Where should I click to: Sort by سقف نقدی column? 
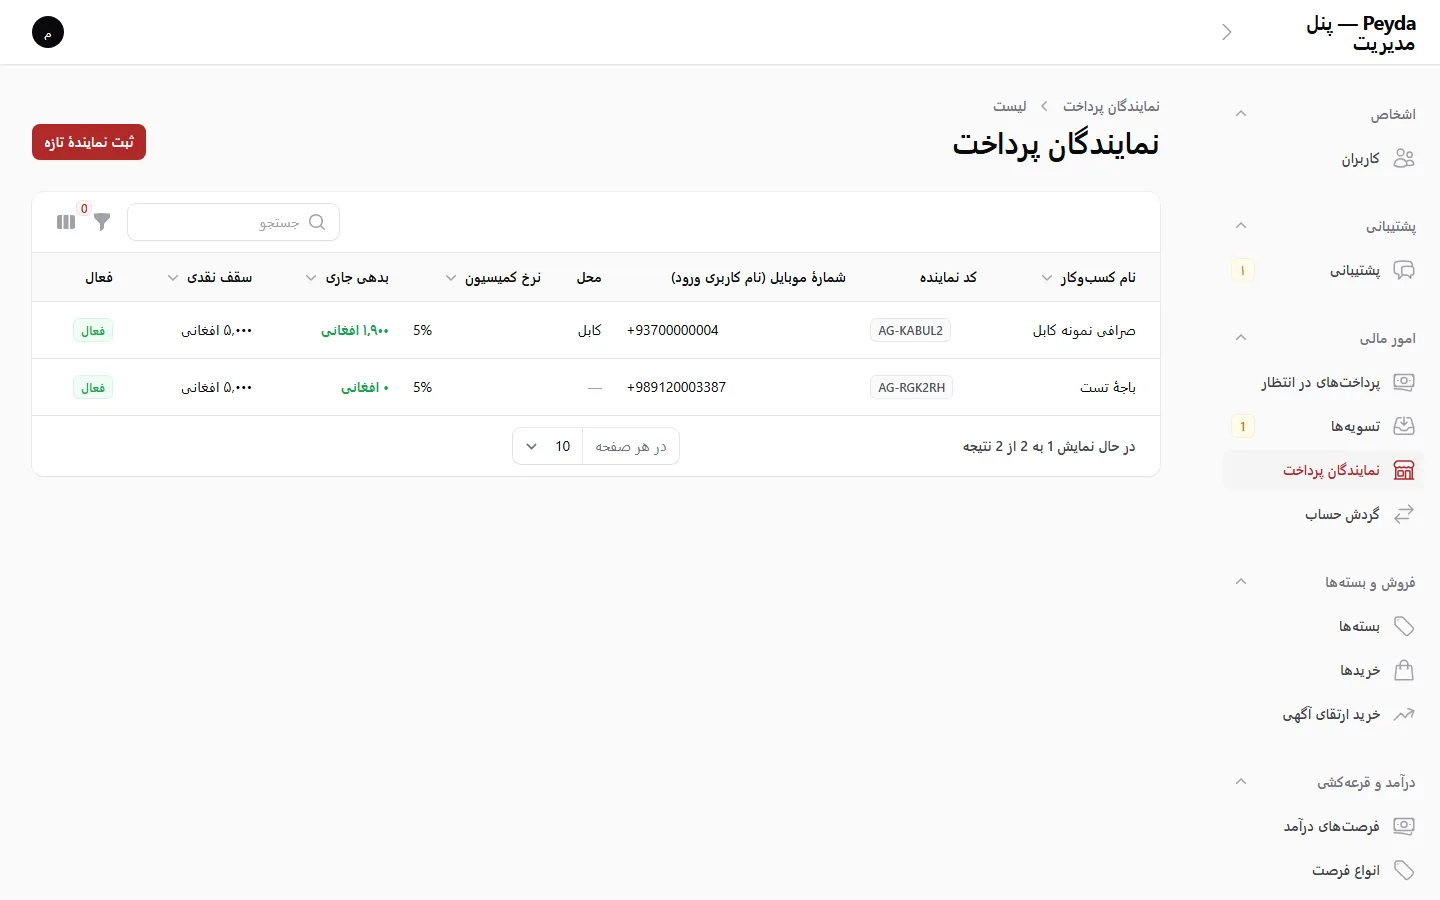tap(210, 278)
